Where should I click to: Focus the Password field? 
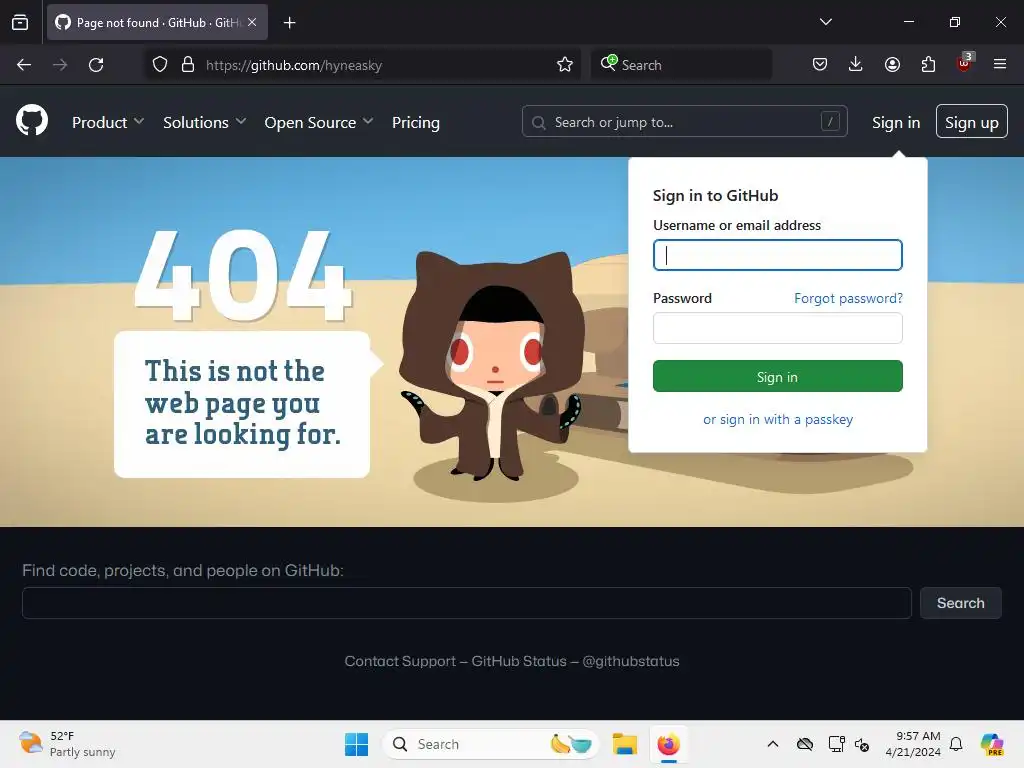click(x=777, y=328)
